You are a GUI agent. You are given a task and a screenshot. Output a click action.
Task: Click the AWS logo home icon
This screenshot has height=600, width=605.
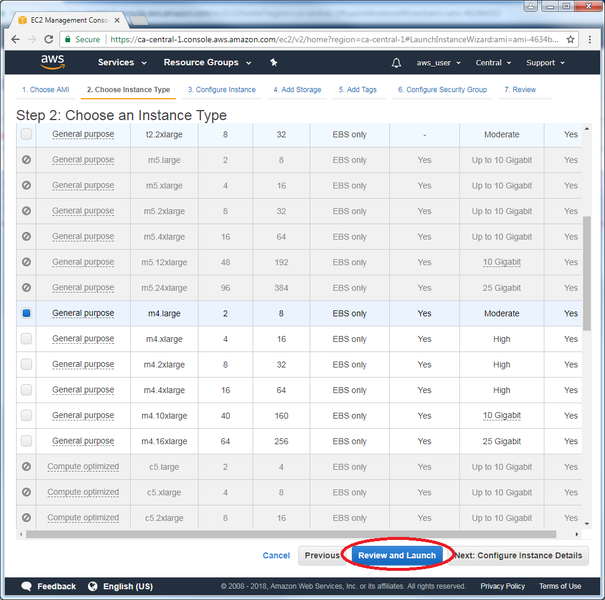pyautogui.click(x=53, y=62)
